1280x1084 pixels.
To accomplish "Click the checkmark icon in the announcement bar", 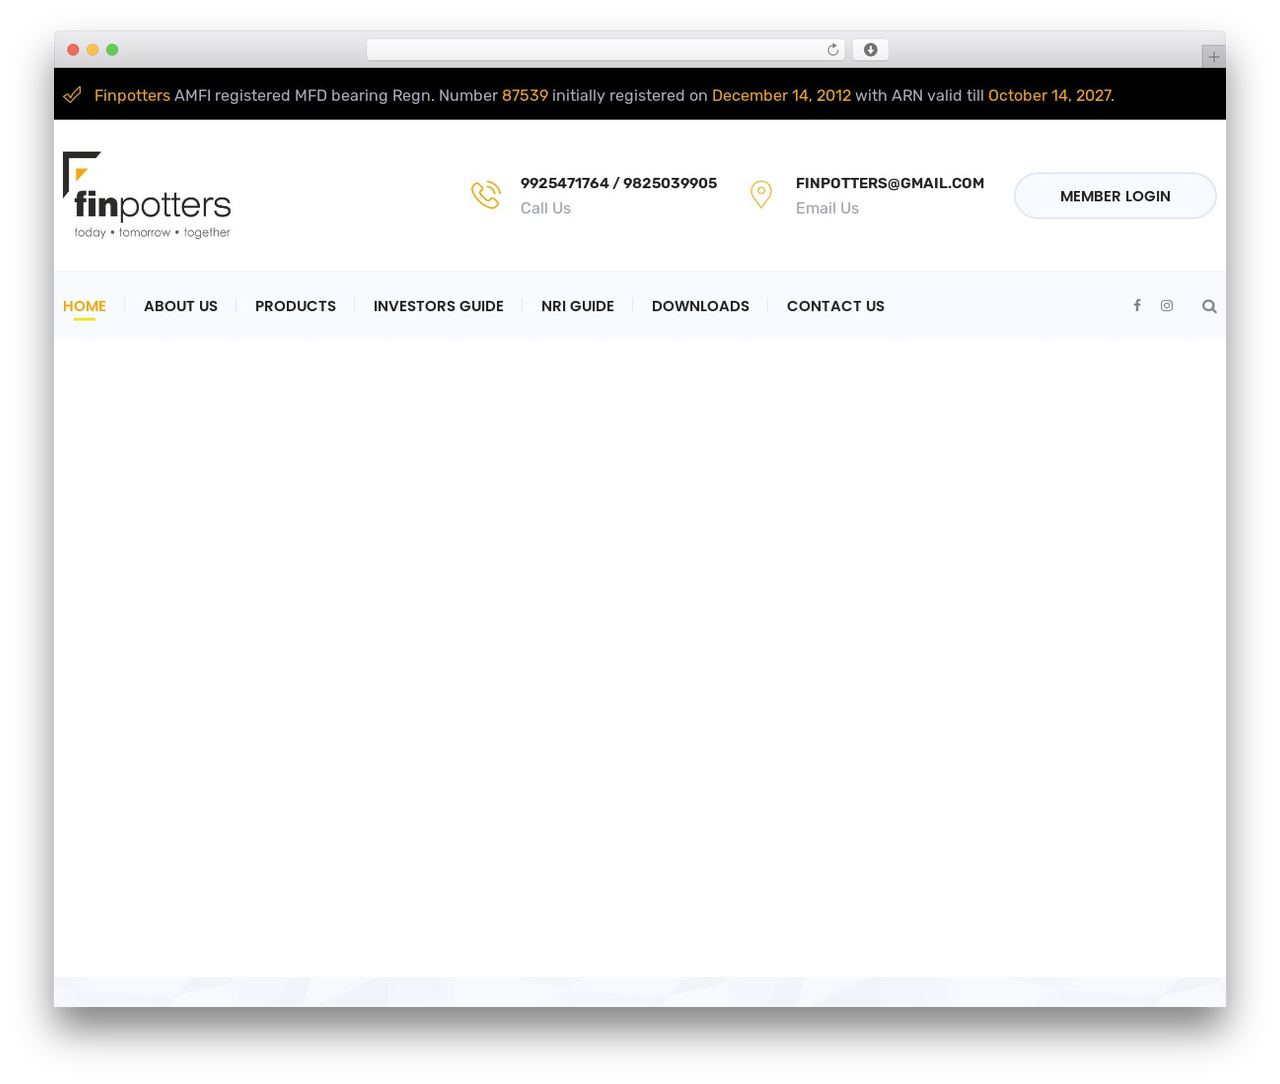I will click(72, 95).
